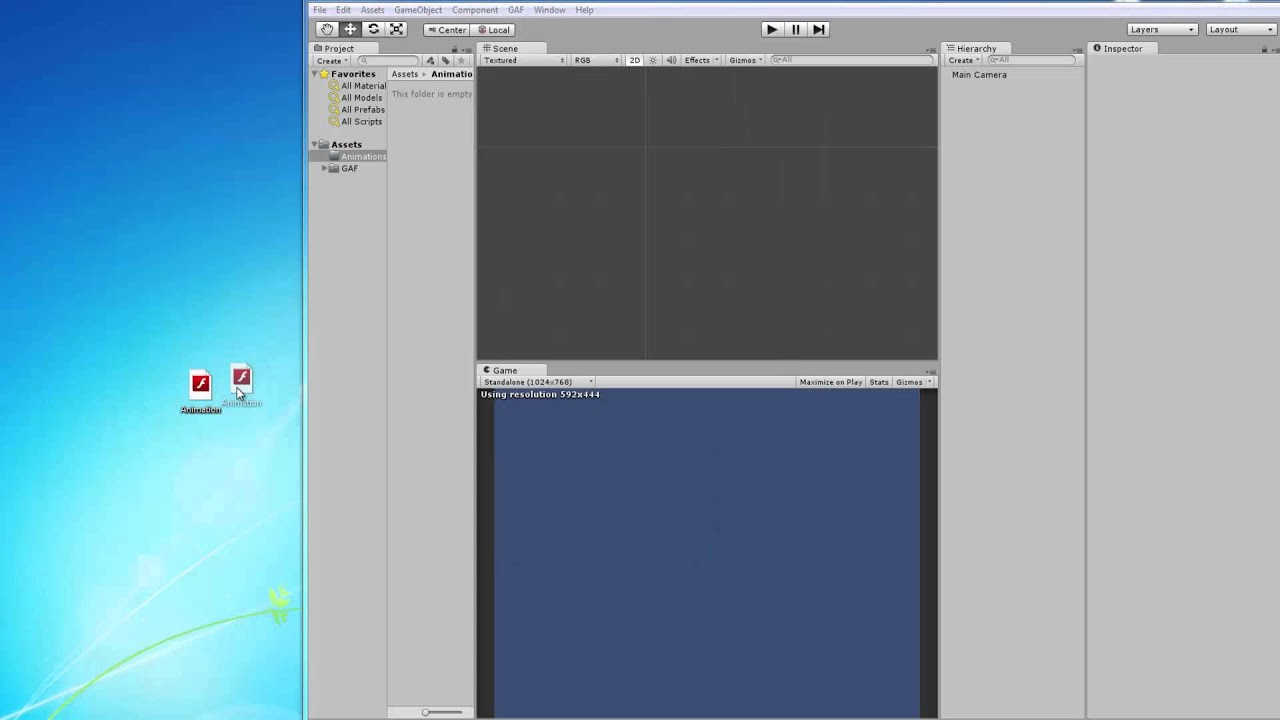
Task: Toggle Maximize on Play in Game view
Action: 830,382
